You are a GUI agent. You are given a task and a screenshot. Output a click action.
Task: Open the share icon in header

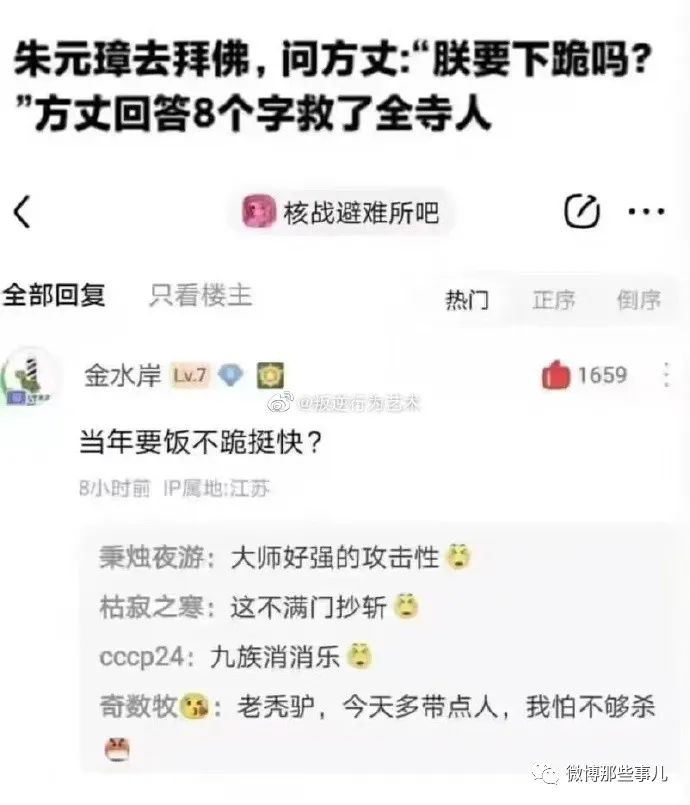pos(582,211)
